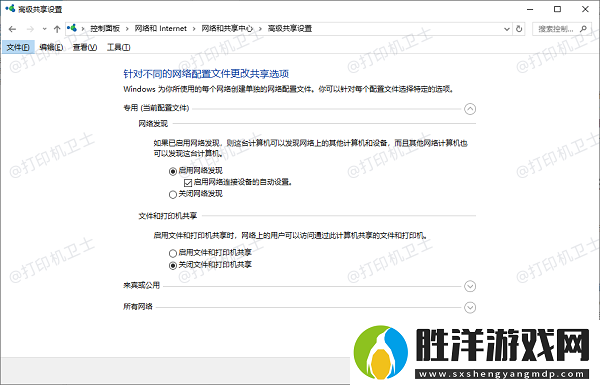600x385 pixels.
Task: Click the 网络发现 section label
Action: point(153,124)
